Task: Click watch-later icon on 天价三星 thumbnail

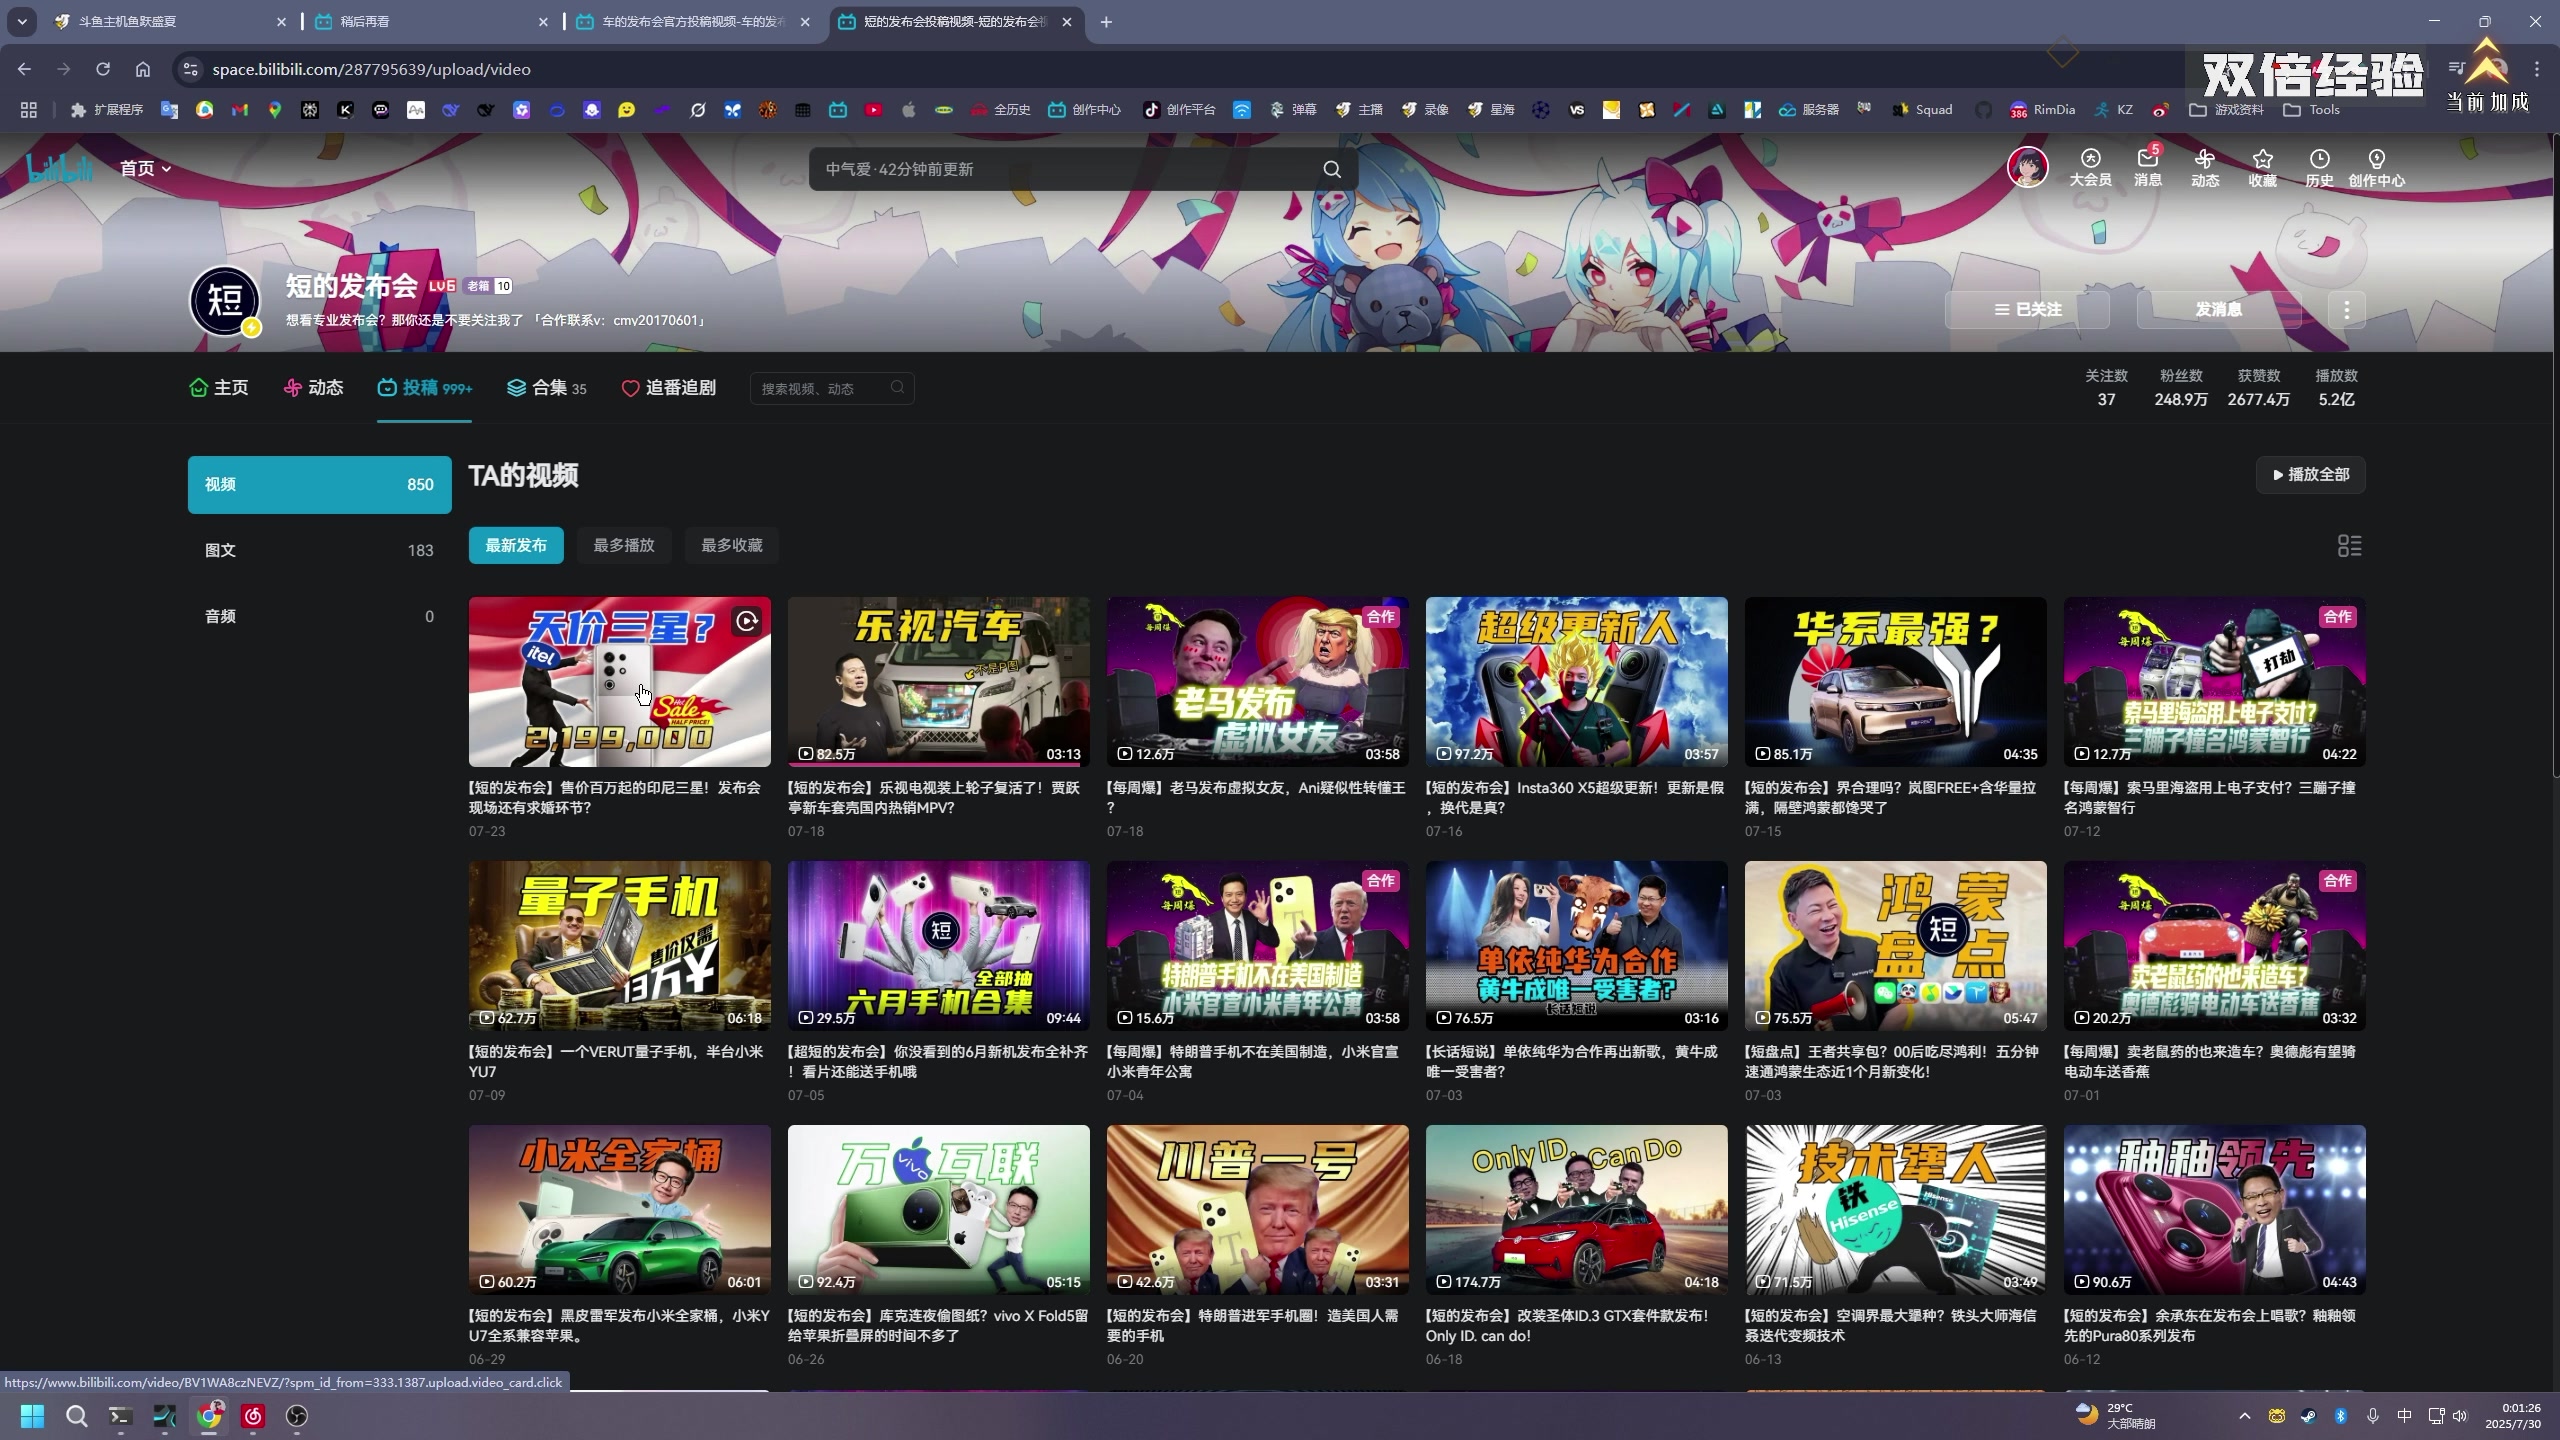Action: 747,622
